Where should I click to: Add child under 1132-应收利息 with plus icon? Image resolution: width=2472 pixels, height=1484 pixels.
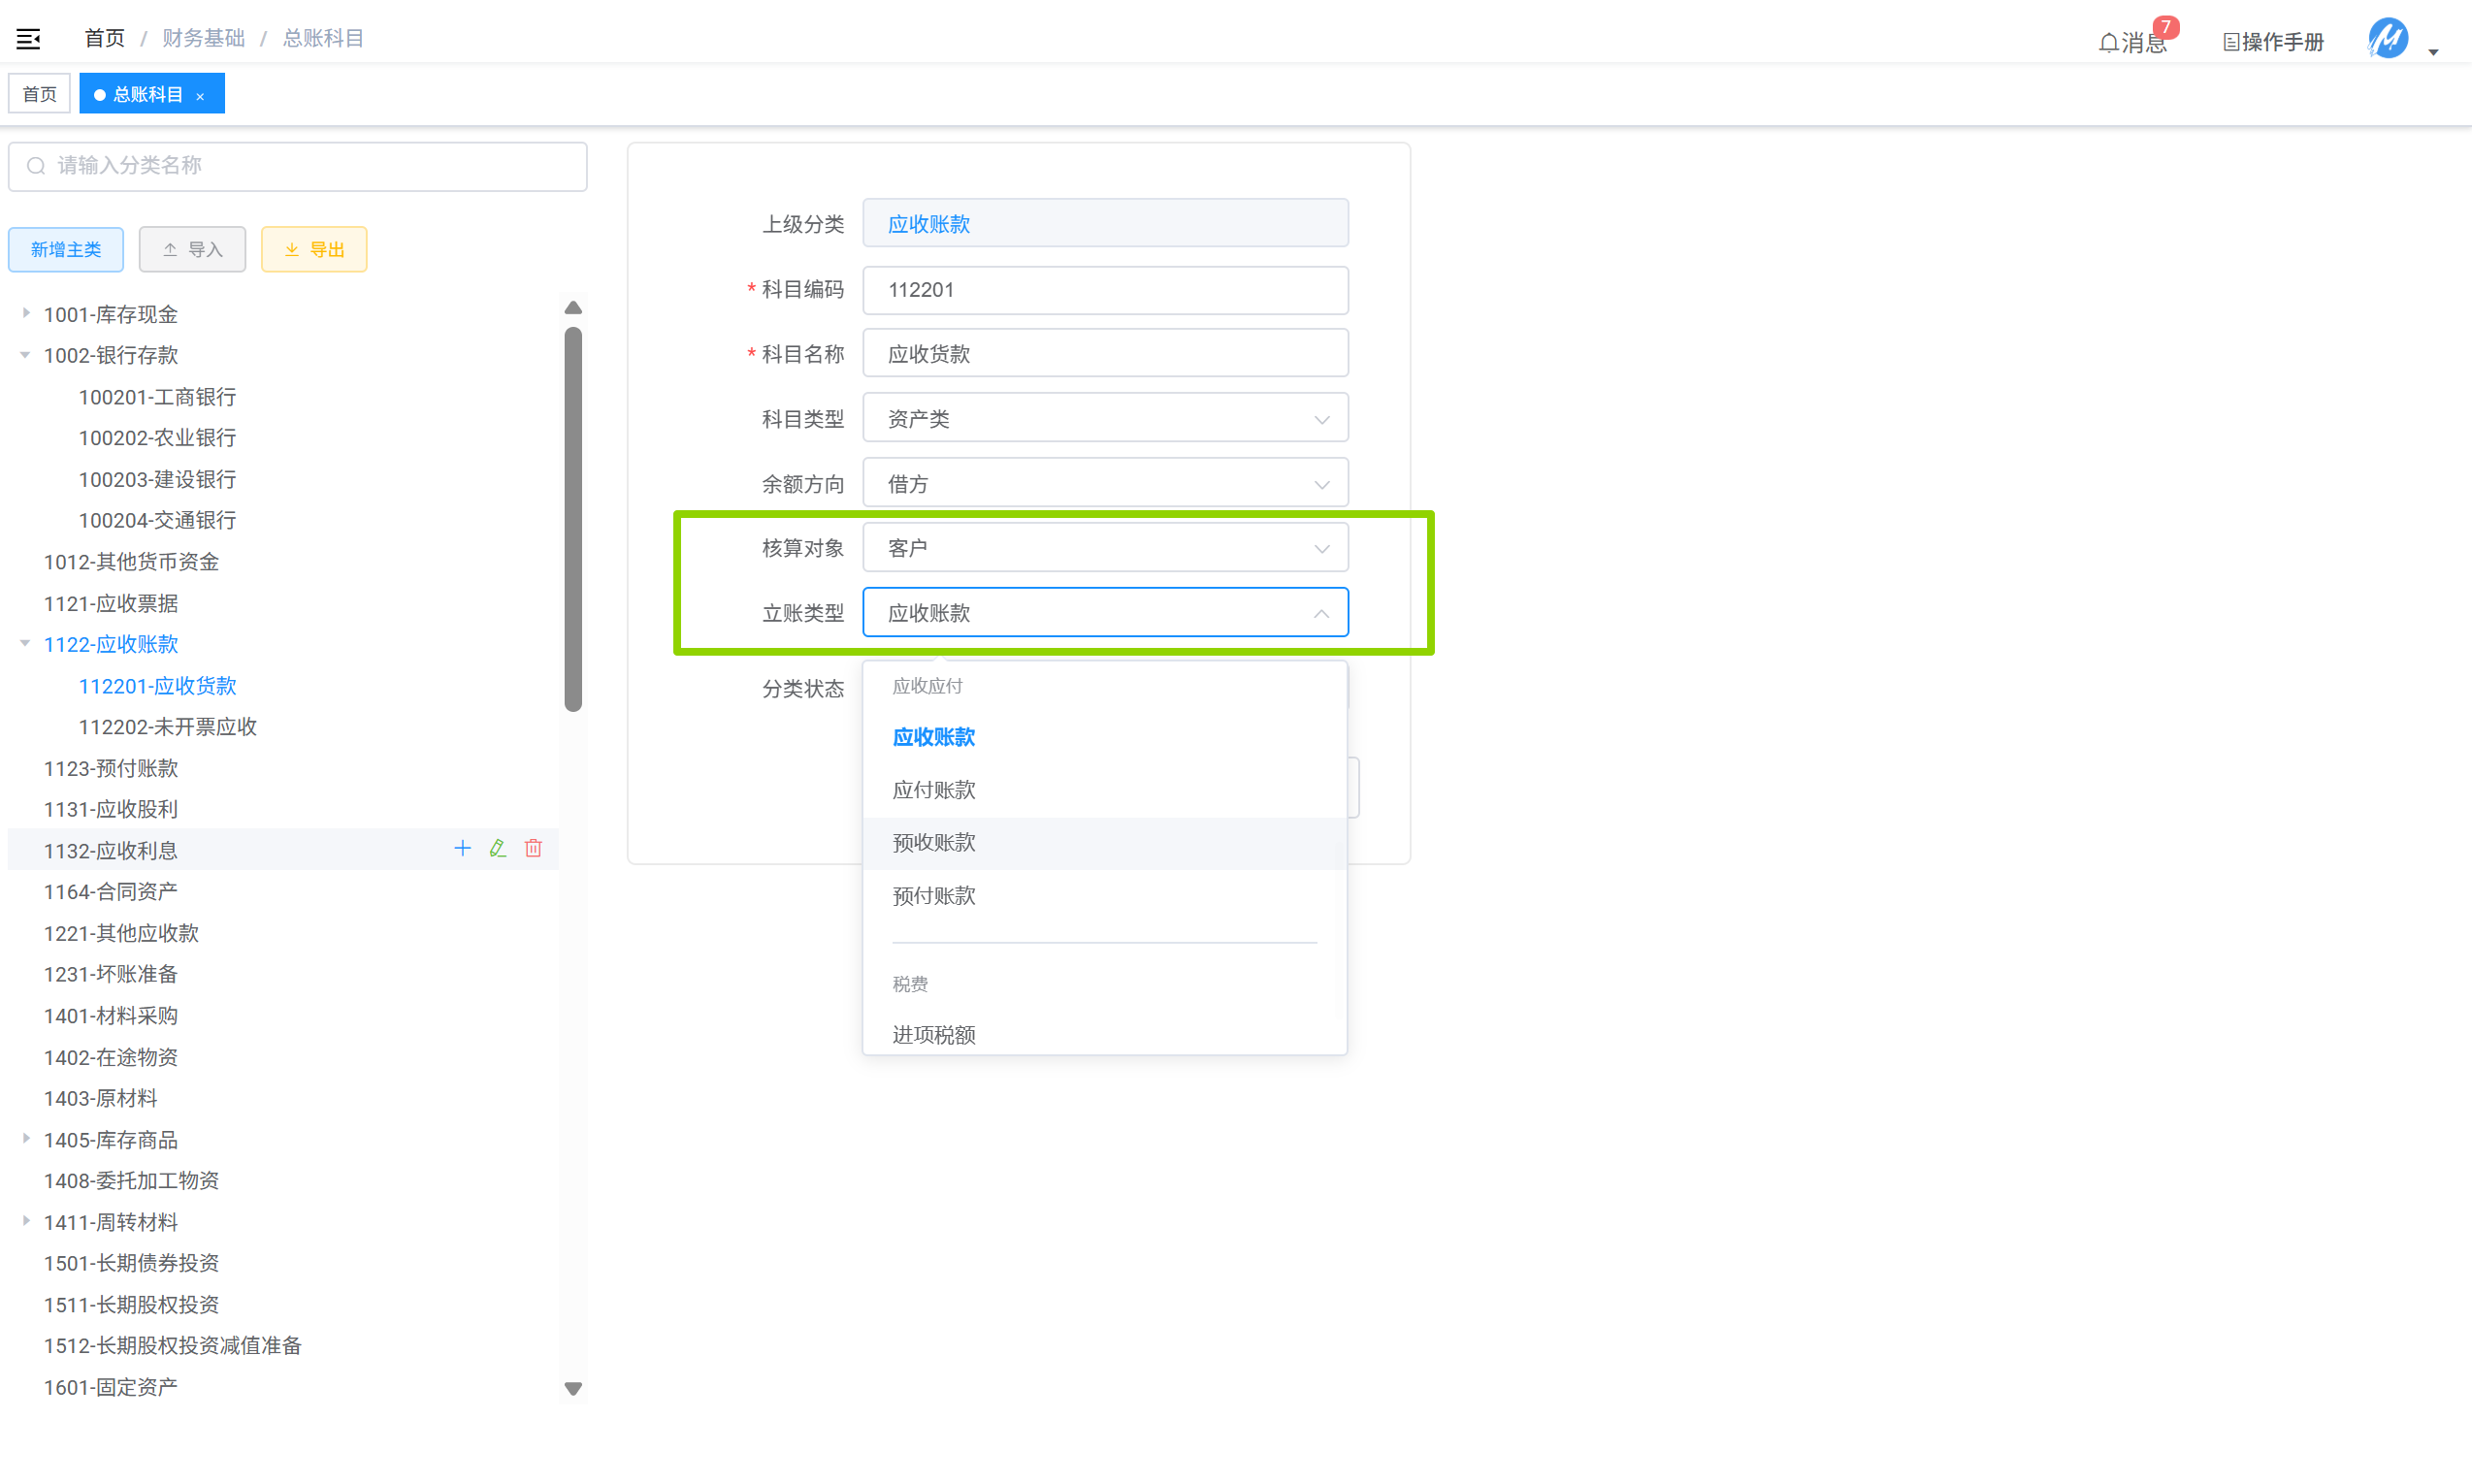[462, 848]
